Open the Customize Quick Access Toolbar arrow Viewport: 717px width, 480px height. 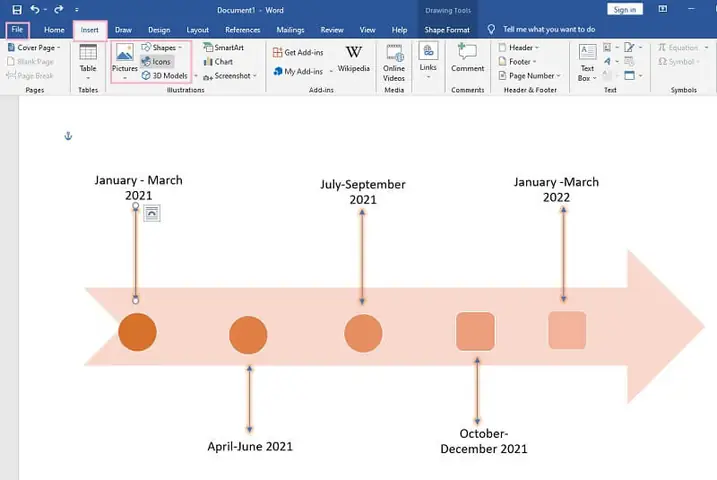(76, 10)
